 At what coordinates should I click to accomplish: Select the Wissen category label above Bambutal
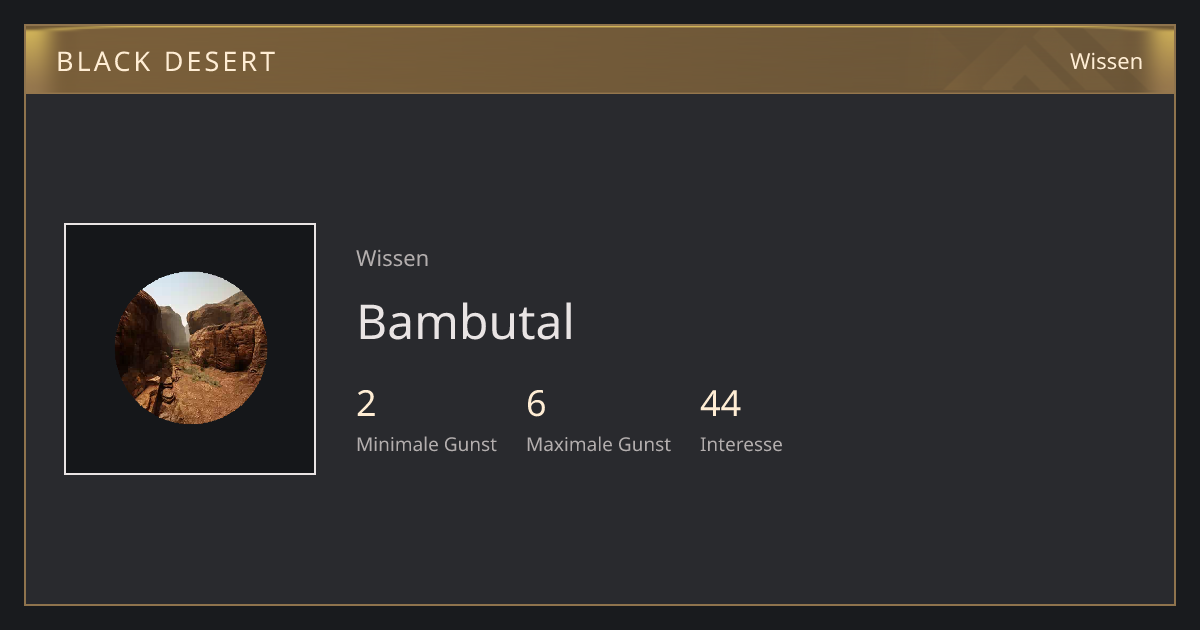tap(392, 258)
